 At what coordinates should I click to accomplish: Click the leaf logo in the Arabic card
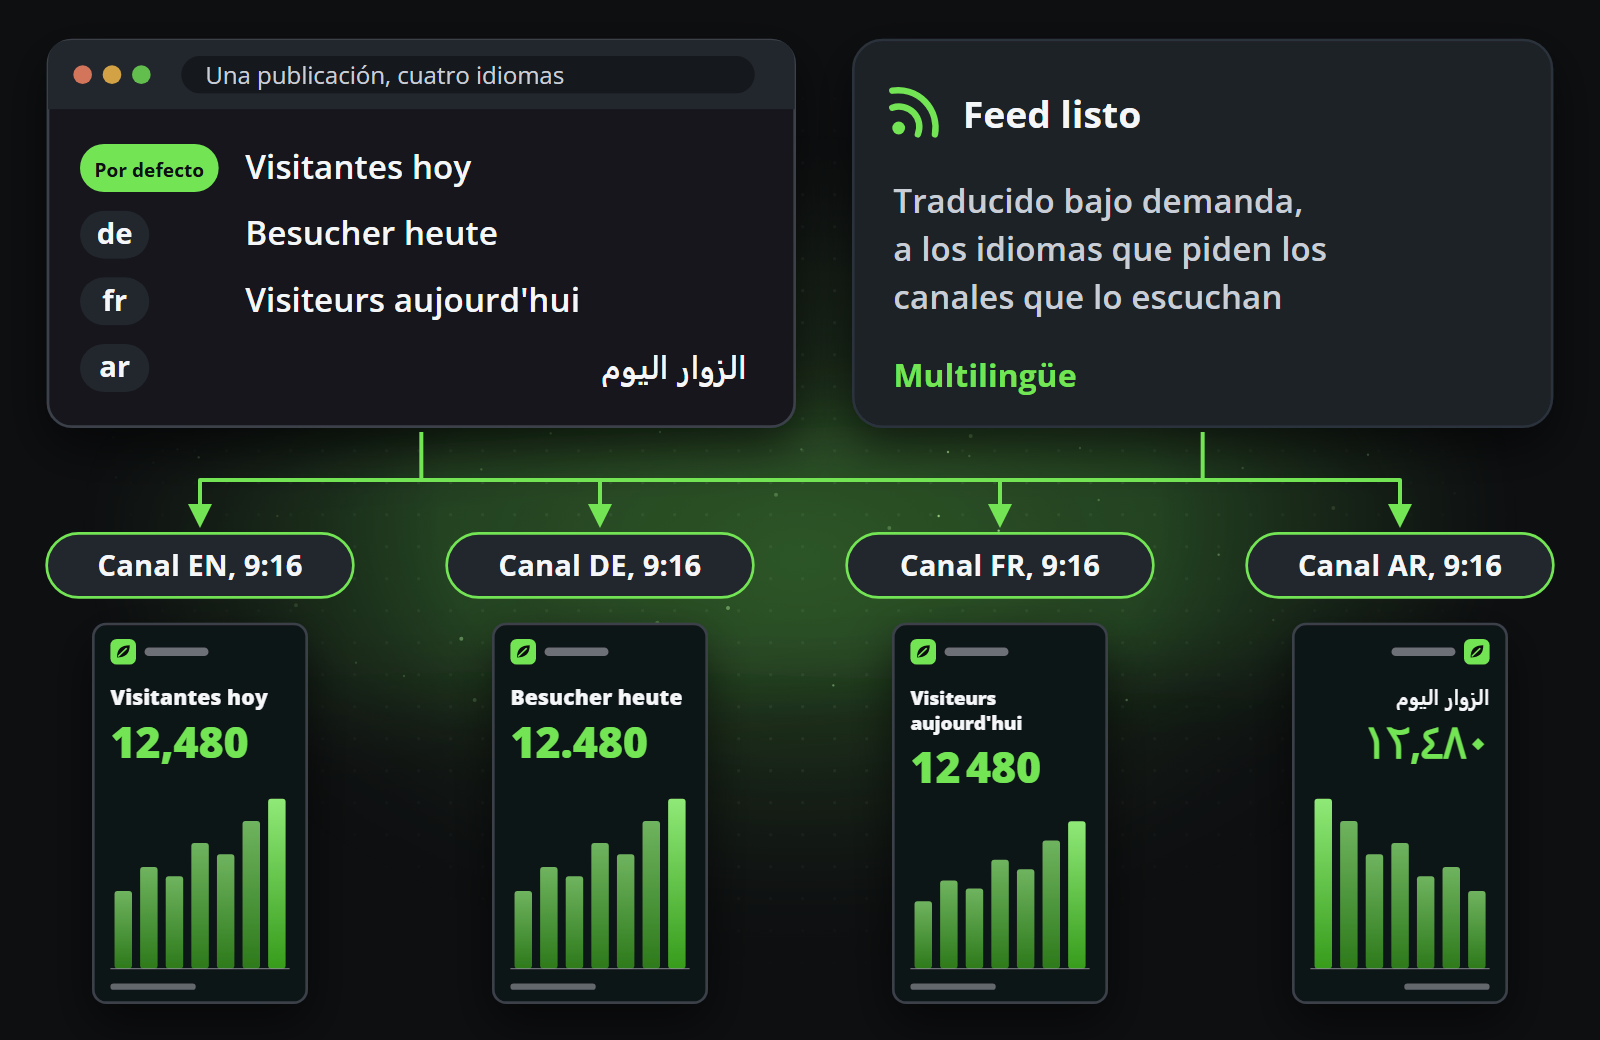coord(1477,652)
